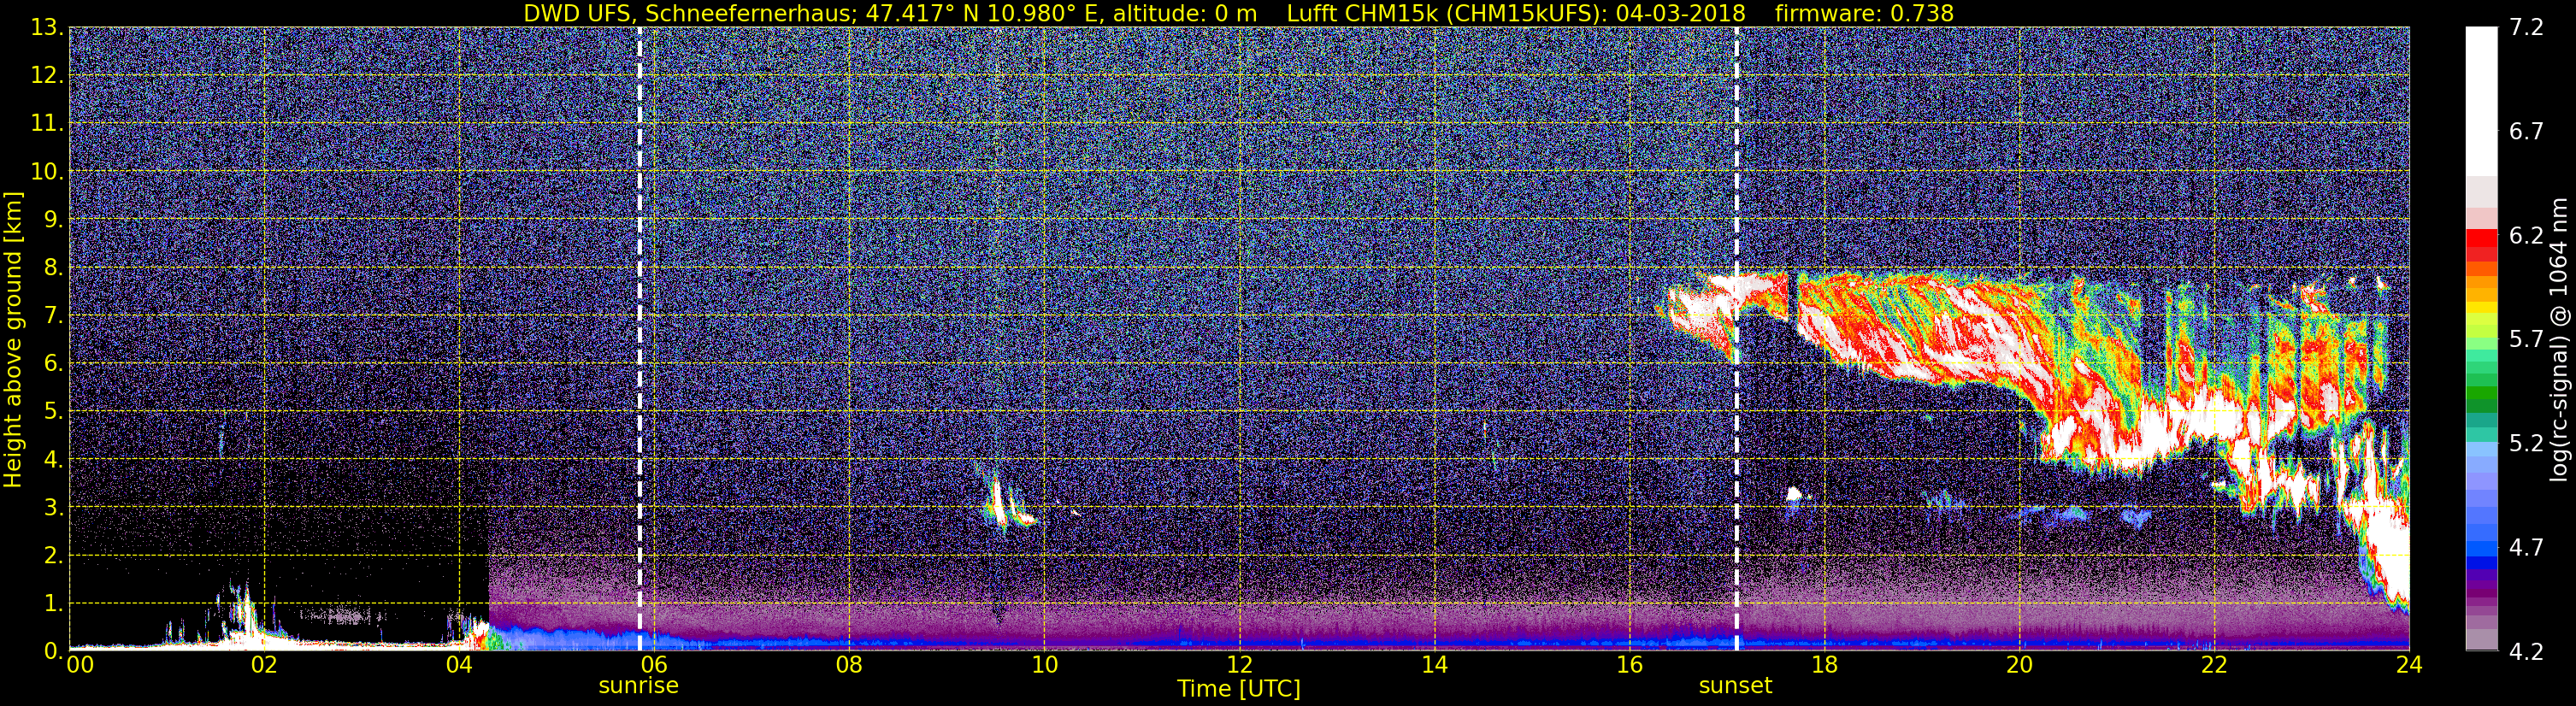Screen dimensions: 2576x706
Task: Click the dashed white sunrise marker line
Action: [639, 339]
